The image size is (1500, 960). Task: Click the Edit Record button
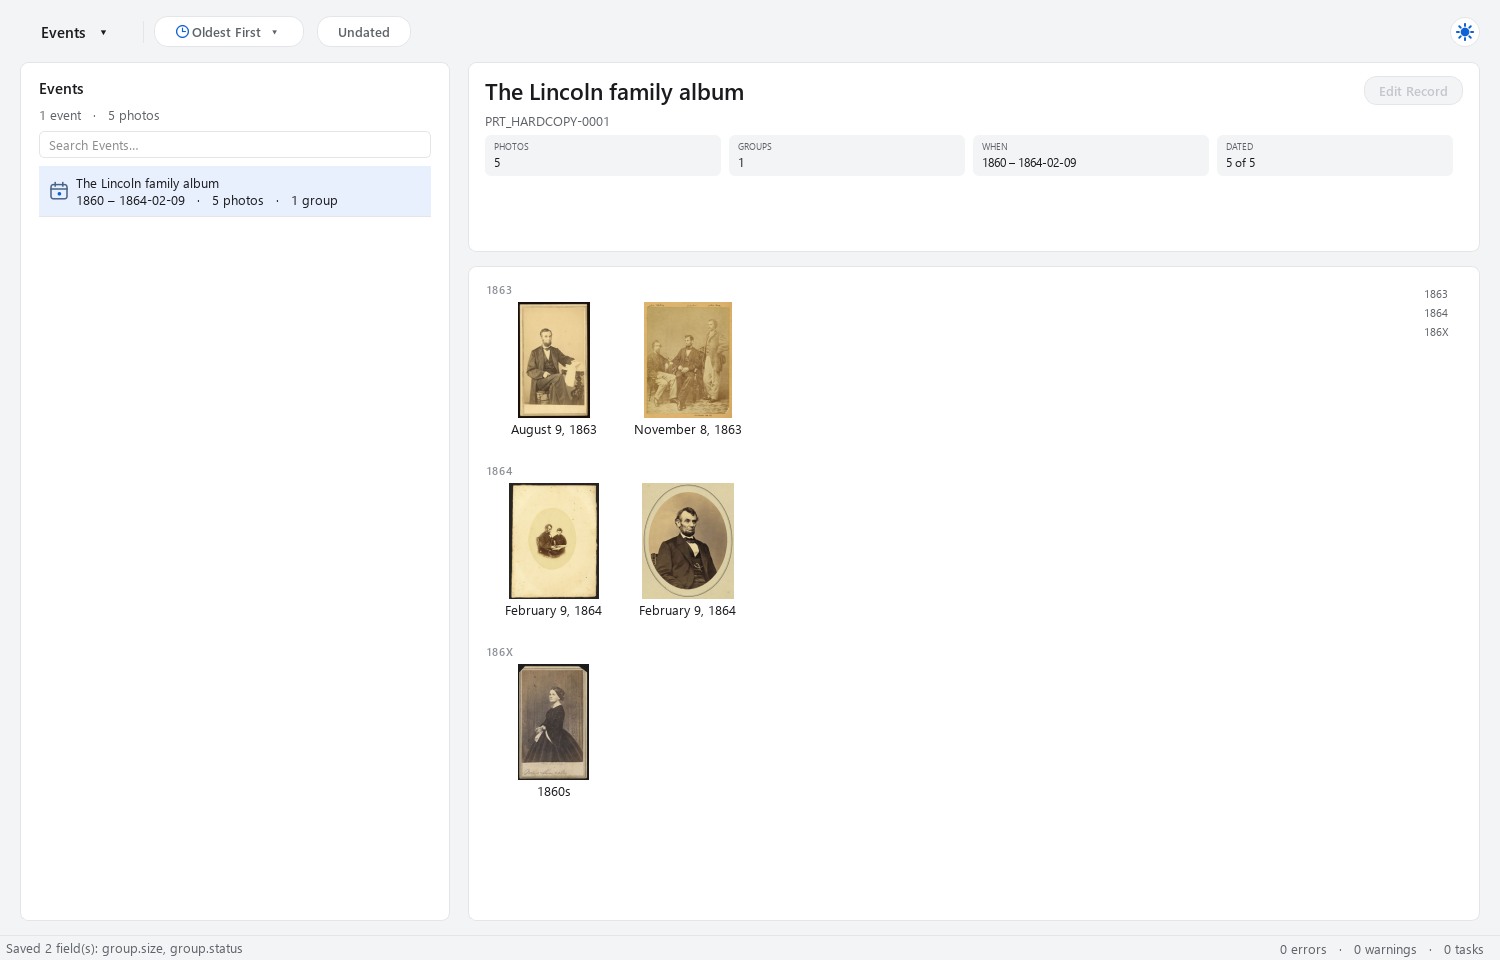(x=1413, y=91)
